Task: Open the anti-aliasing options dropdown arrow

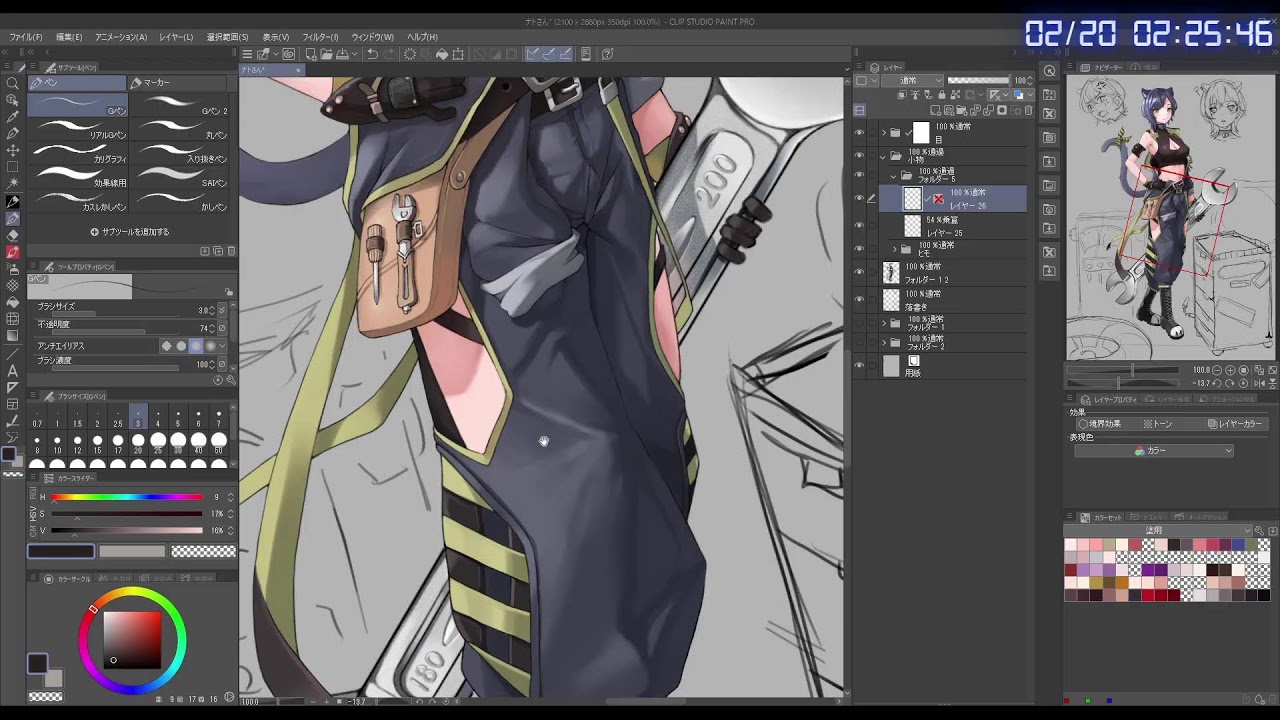Action: tap(220, 346)
